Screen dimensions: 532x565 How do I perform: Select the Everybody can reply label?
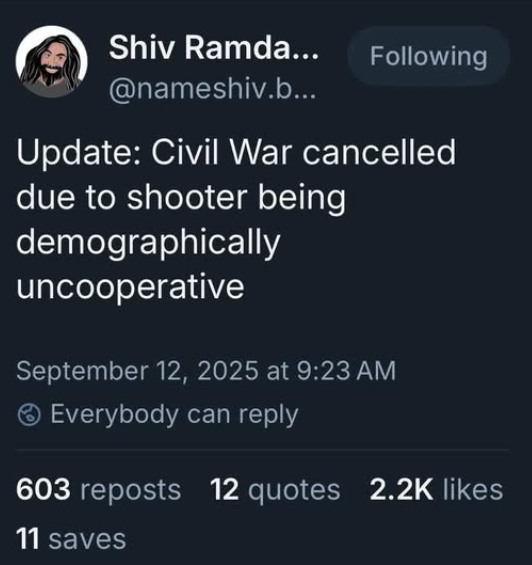[174, 415]
